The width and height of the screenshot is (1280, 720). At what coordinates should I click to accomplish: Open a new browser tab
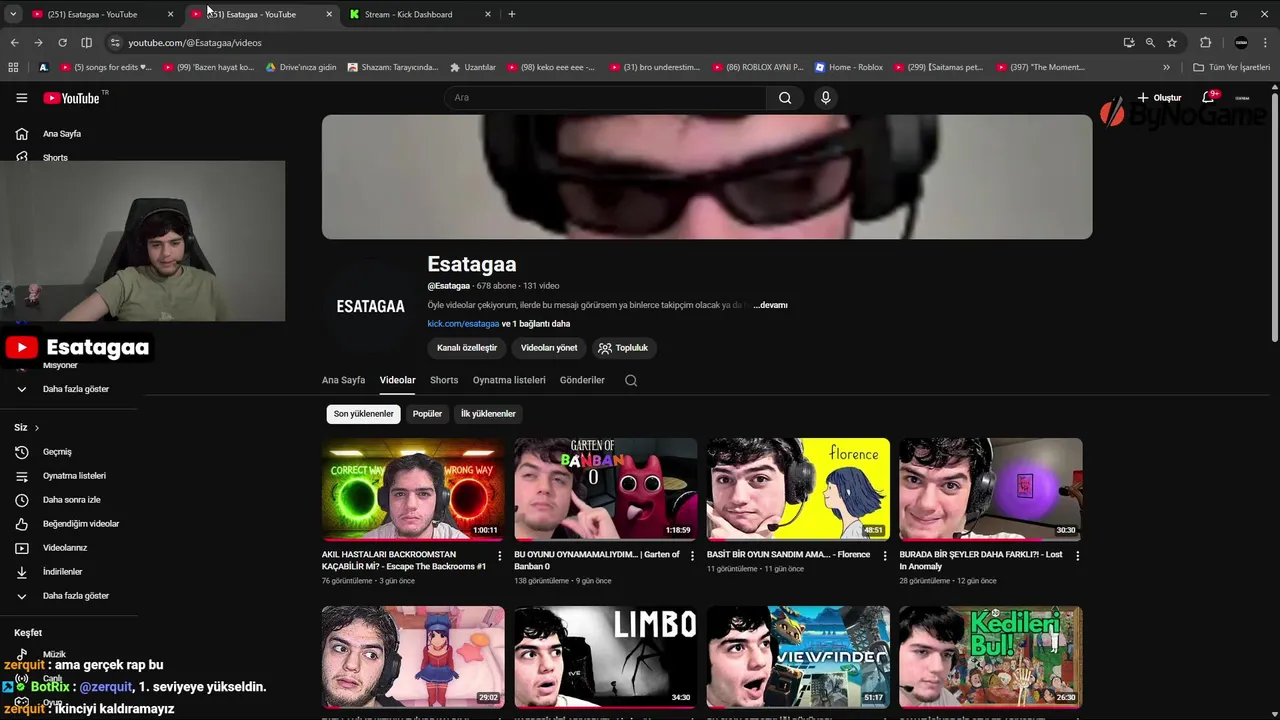(x=512, y=14)
